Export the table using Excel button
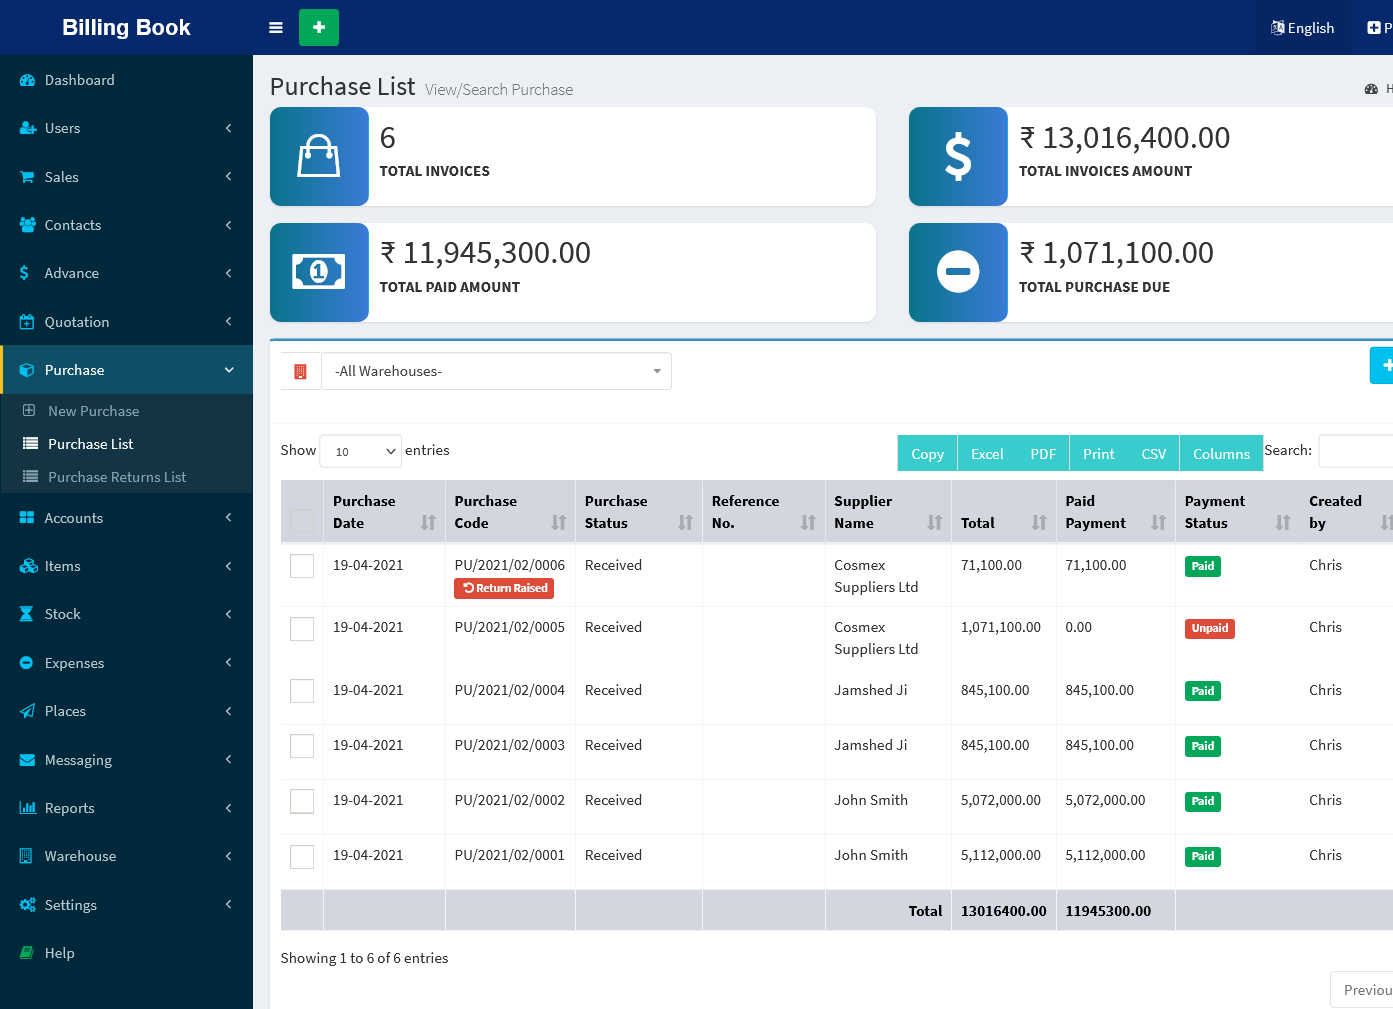Screen dimensions: 1393x1009 [986, 454]
